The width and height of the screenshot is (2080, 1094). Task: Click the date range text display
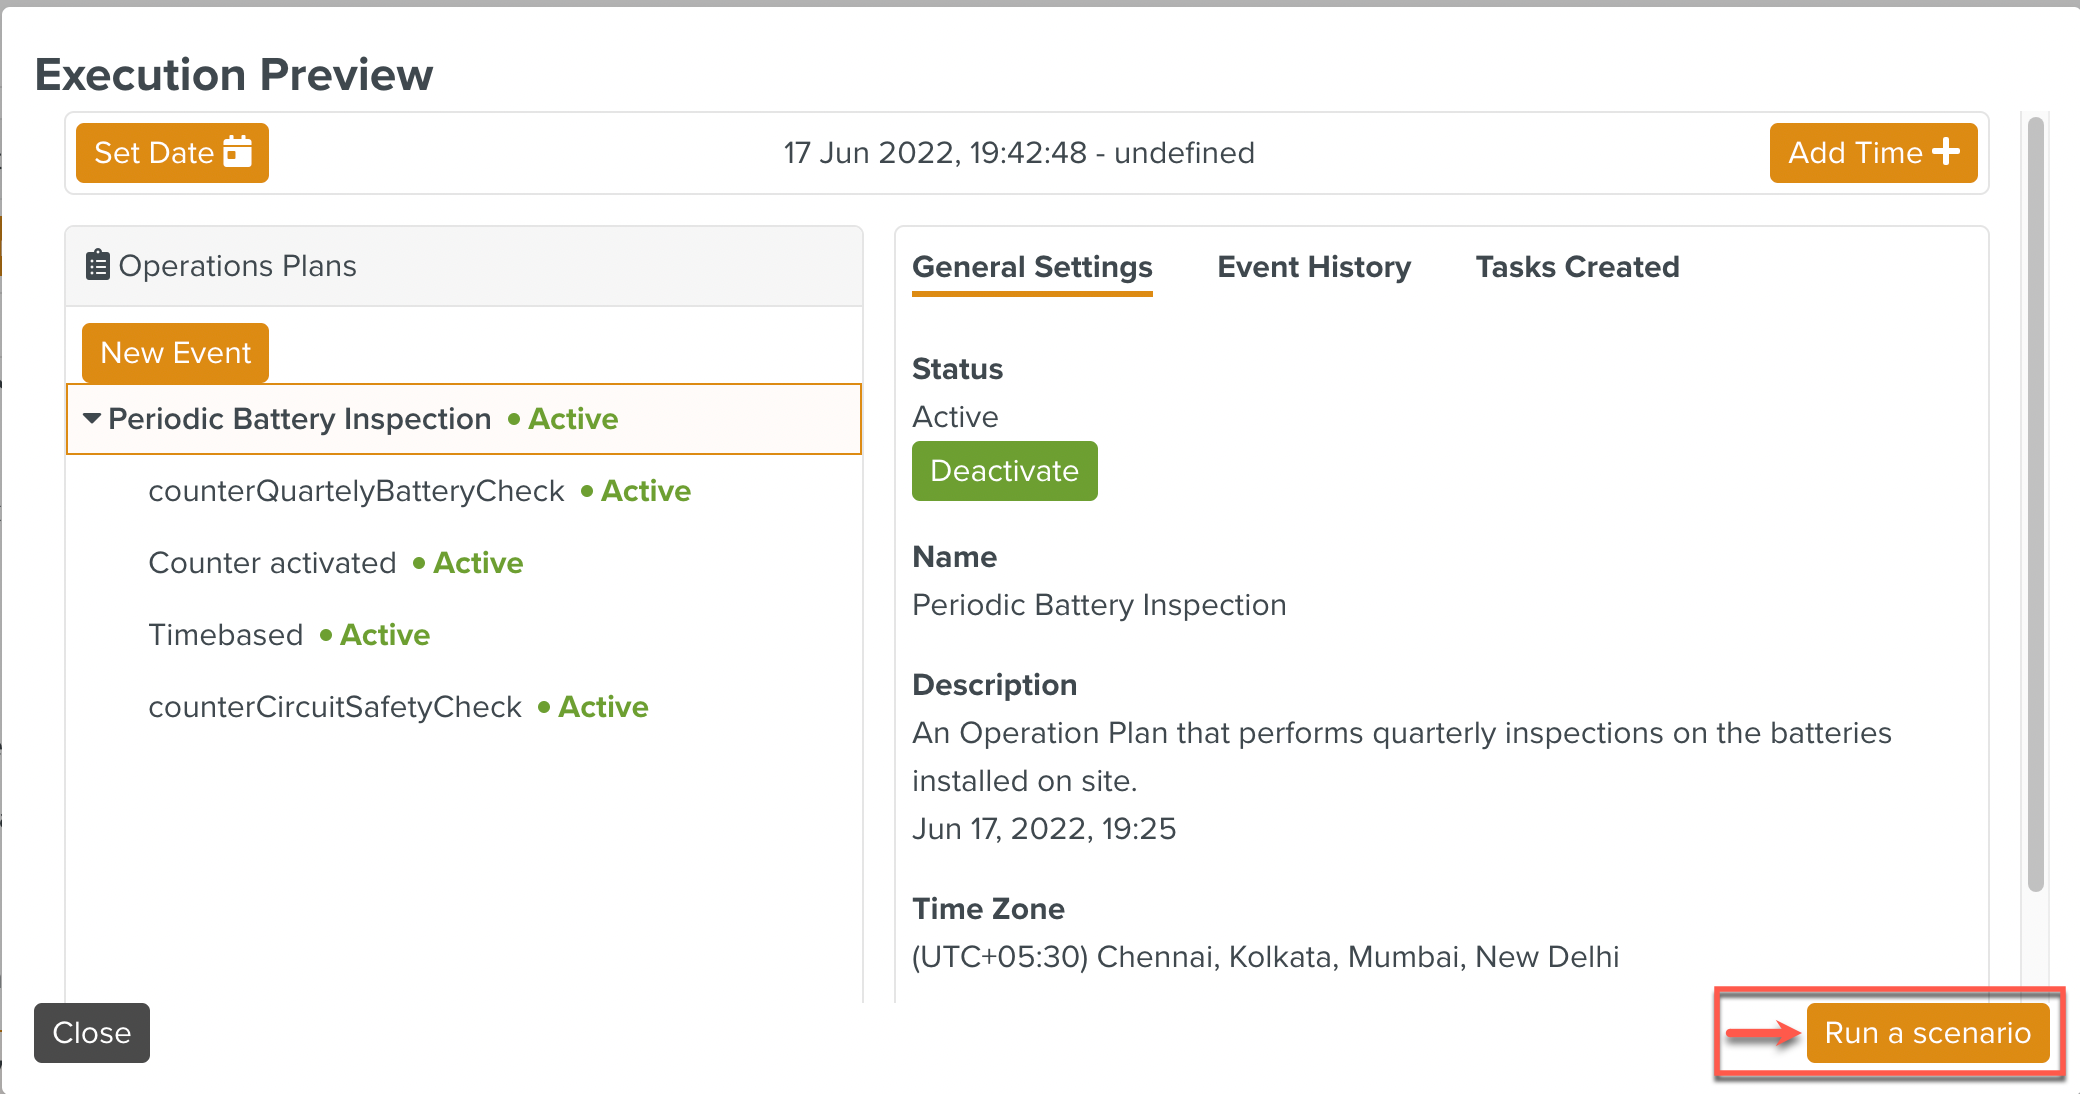point(1018,153)
